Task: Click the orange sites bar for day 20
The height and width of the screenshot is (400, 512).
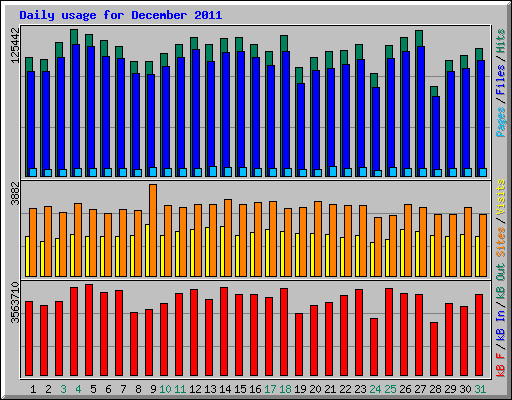Action: point(318,239)
